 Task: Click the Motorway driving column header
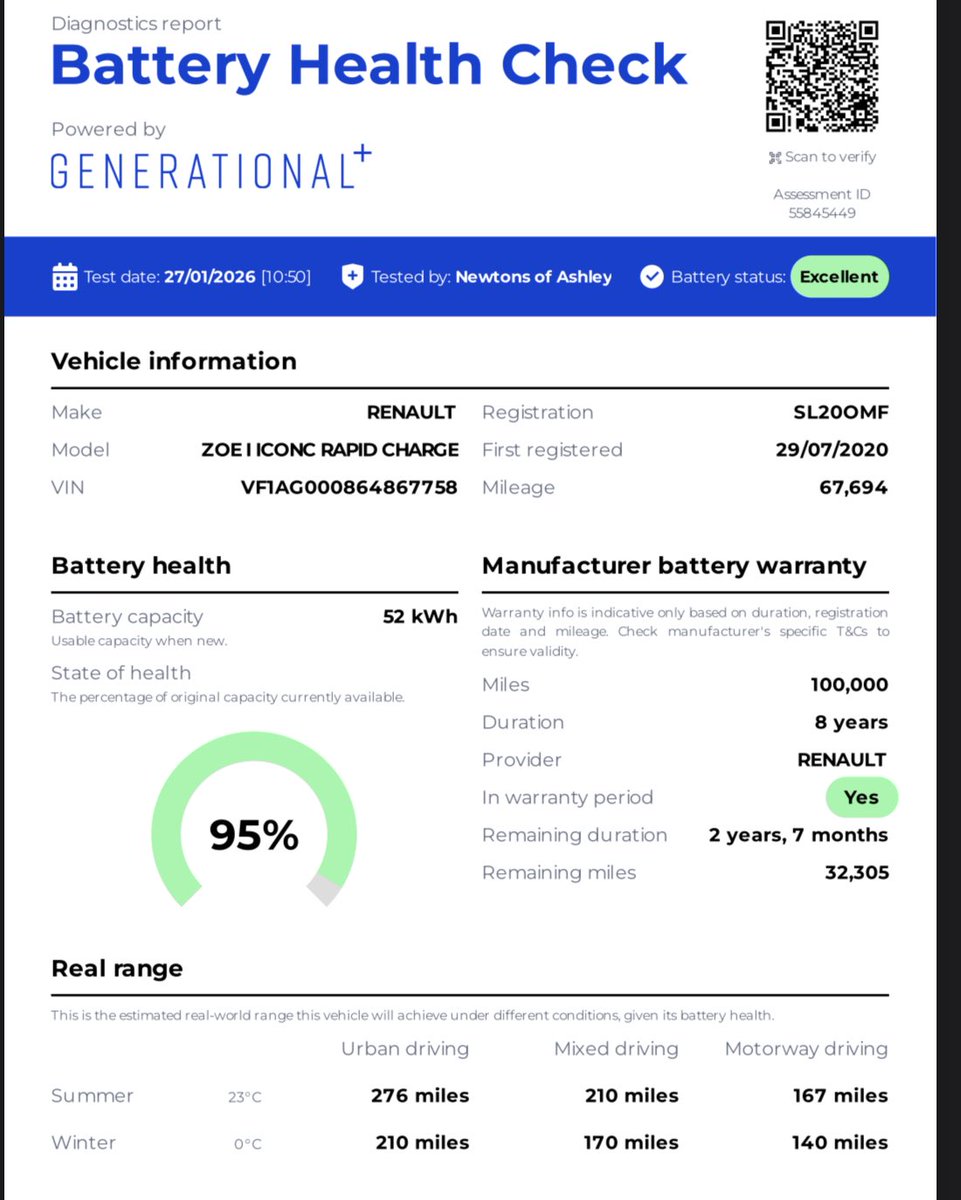(x=806, y=1049)
